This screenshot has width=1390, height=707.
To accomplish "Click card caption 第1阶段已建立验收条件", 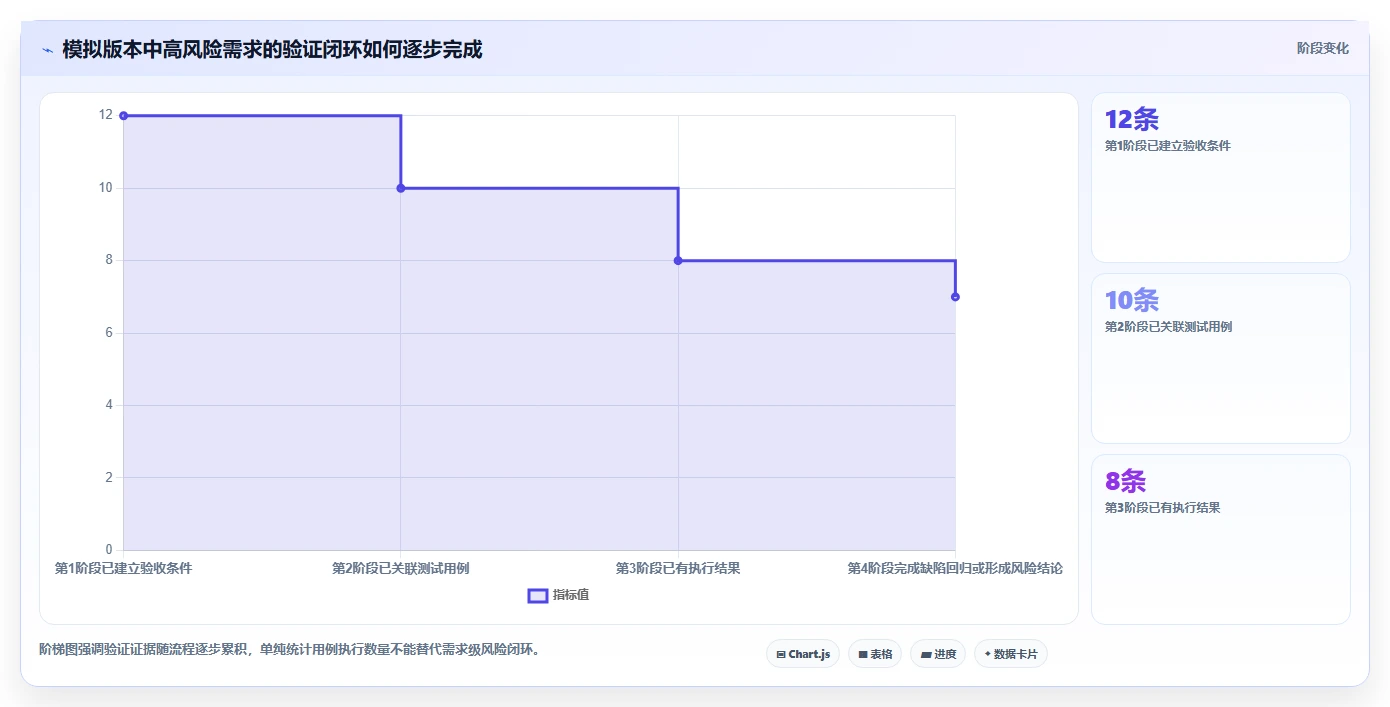I will coord(1167,146).
